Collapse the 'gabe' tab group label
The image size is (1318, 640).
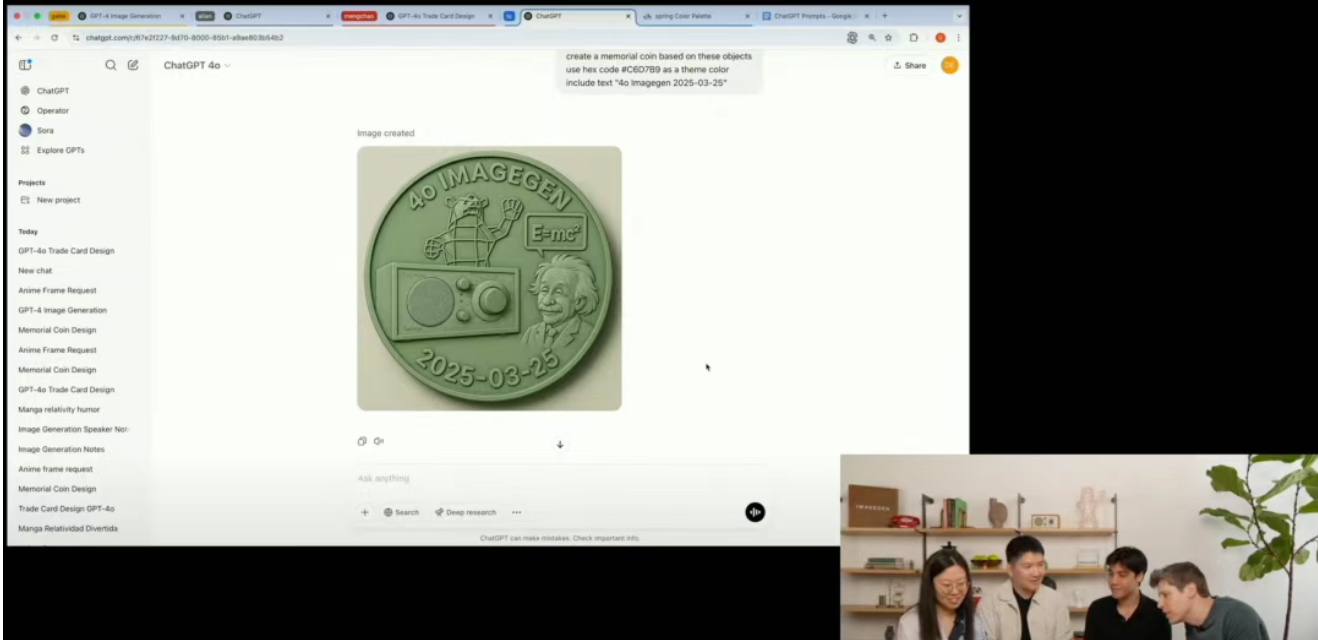point(59,16)
